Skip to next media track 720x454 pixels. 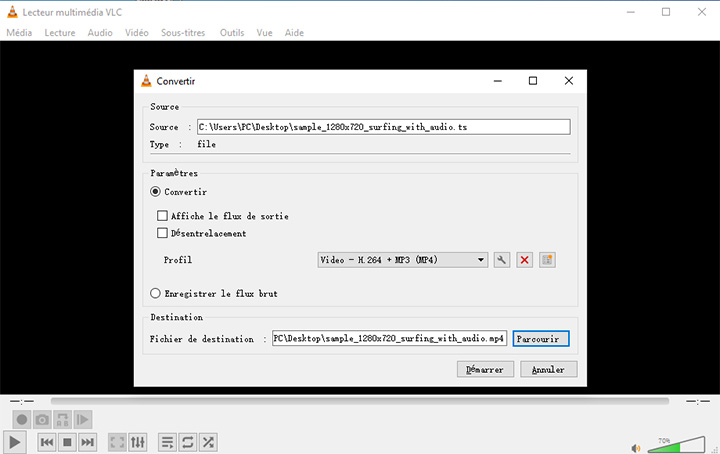coord(87,442)
